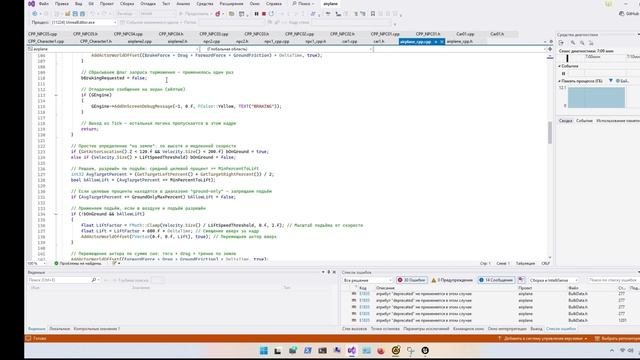Click the editor vertical scrollbar thumb
Image resolution: width=640 pixels, height=360 pixels.
[550, 133]
